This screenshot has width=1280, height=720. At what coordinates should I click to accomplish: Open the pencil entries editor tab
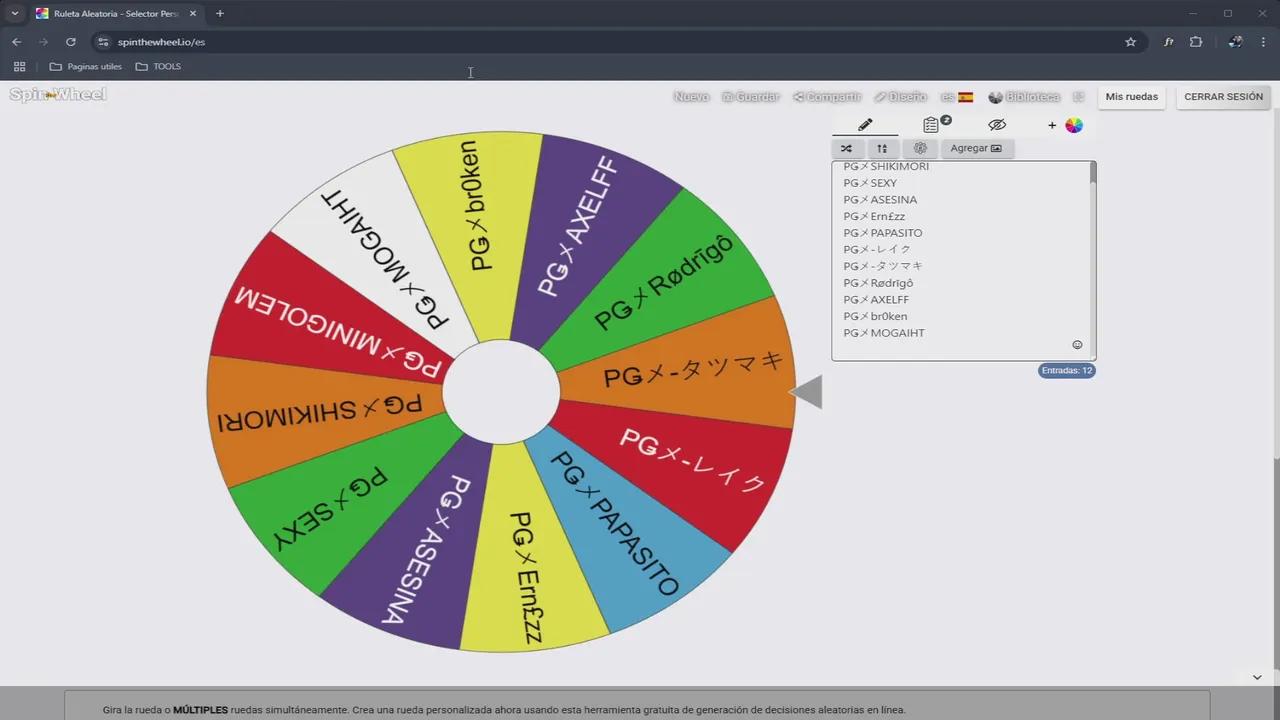click(x=865, y=125)
